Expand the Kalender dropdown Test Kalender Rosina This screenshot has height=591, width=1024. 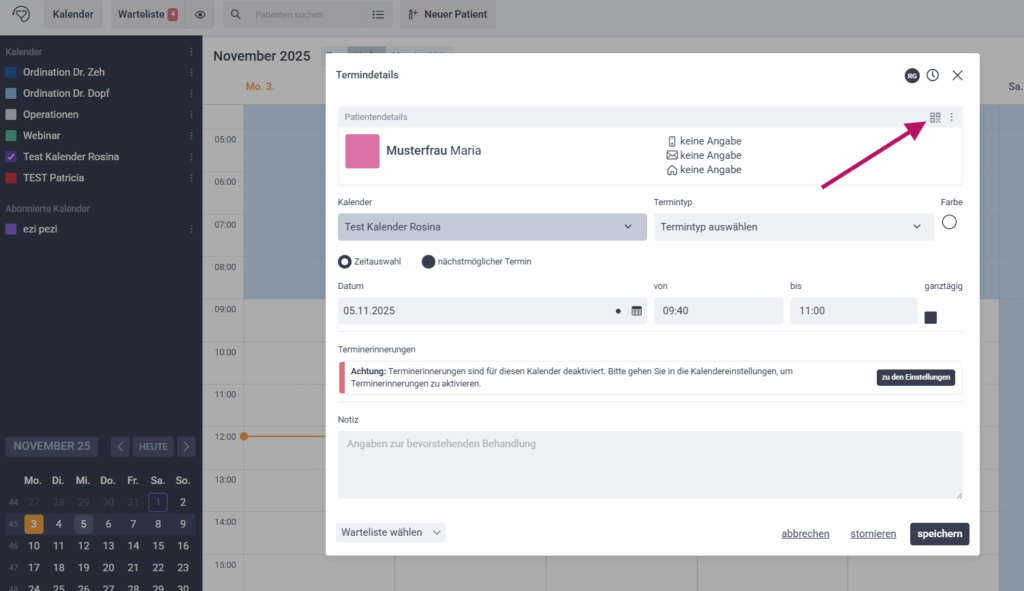(491, 227)
